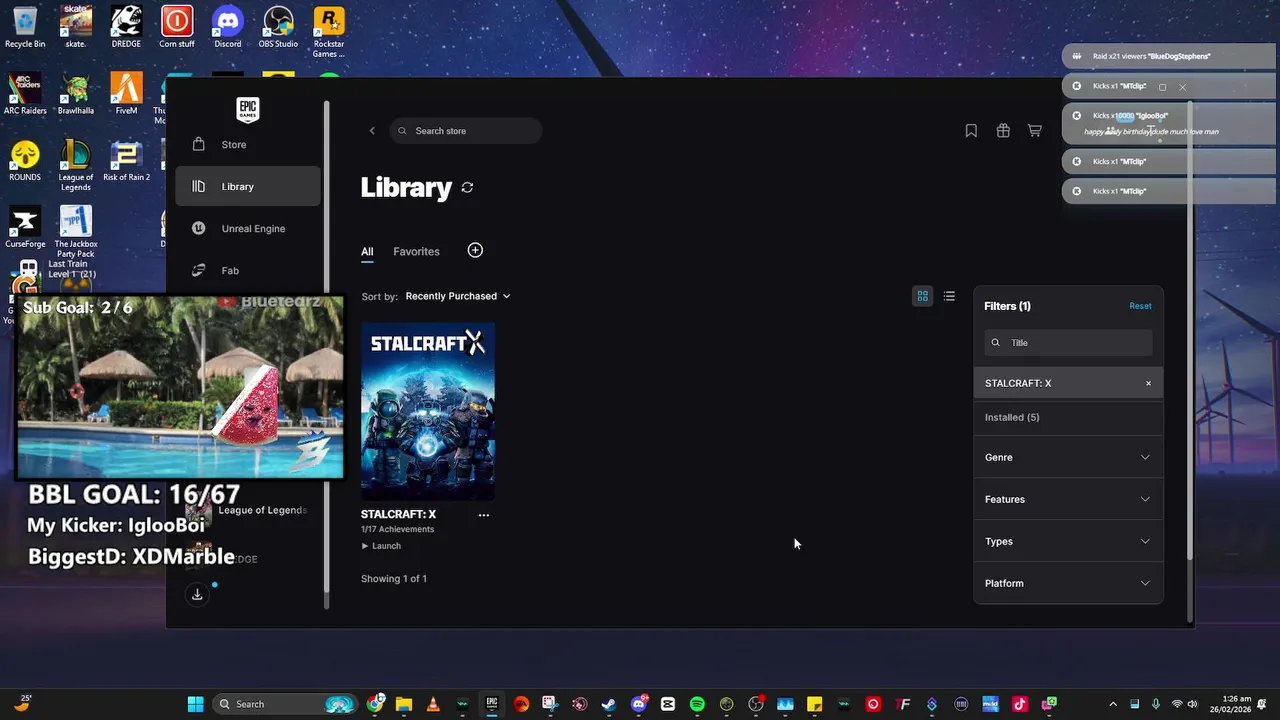Open the STALCRAFT: X cover thumbnail

coord(428,411)
